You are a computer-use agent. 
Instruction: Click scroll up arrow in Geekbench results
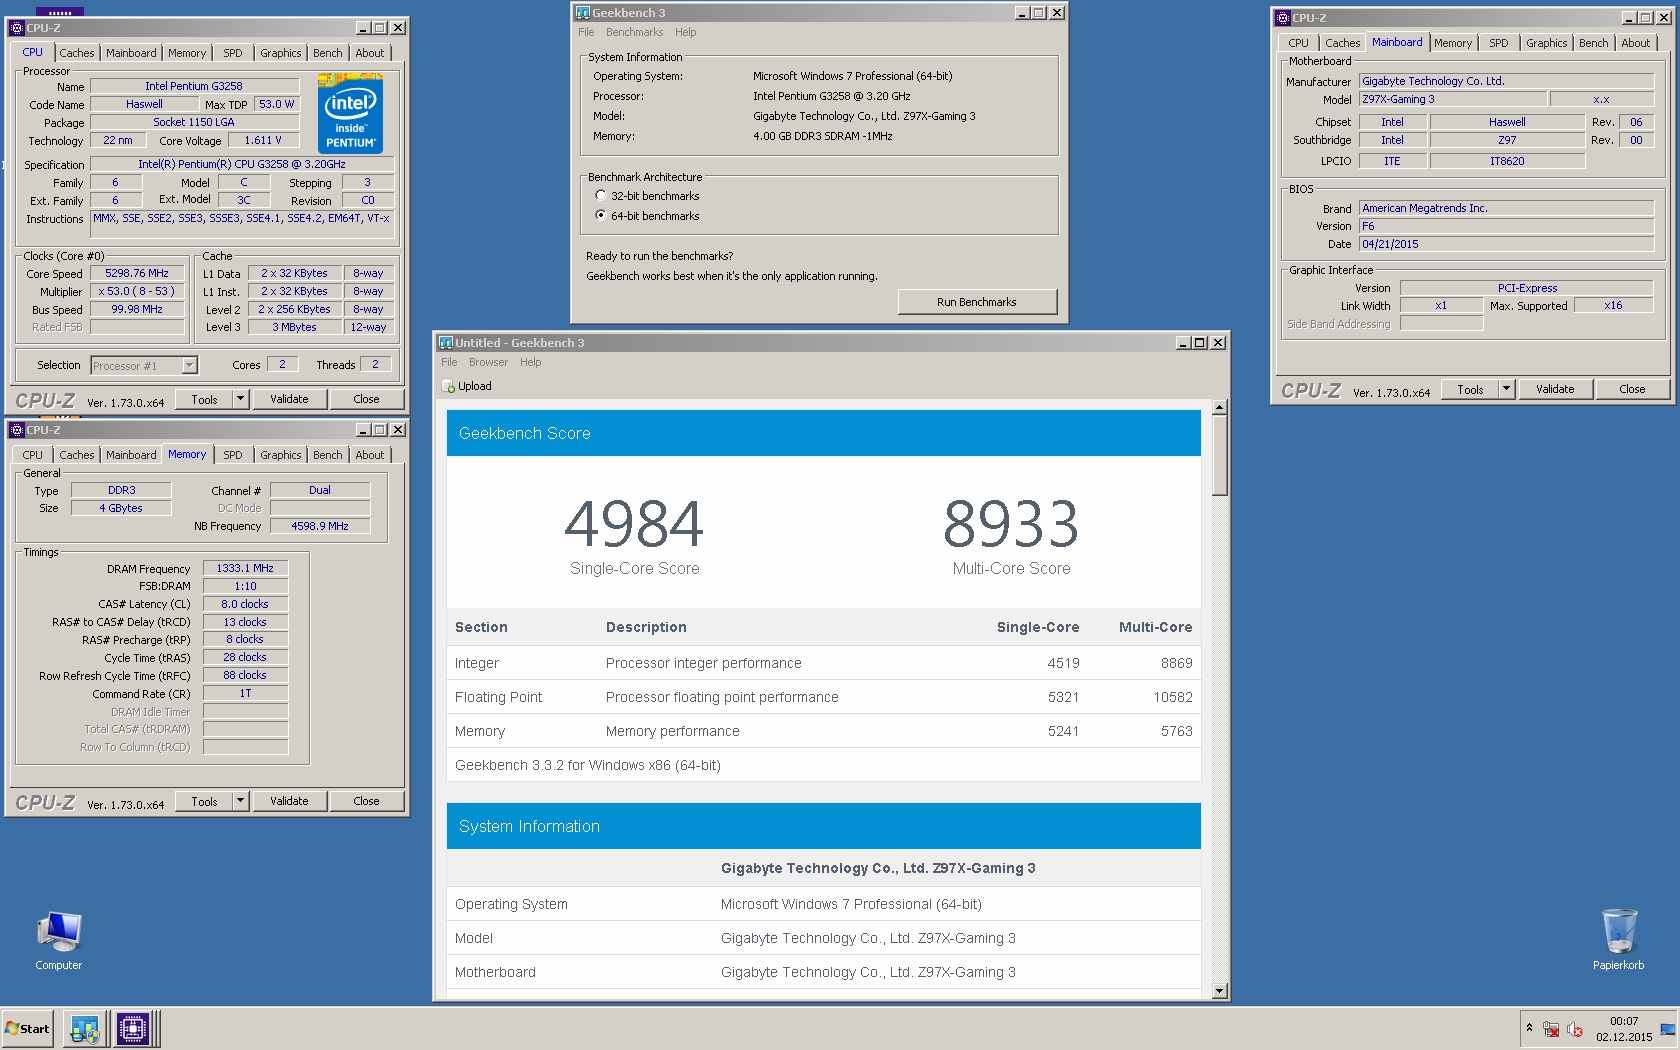1219,407
